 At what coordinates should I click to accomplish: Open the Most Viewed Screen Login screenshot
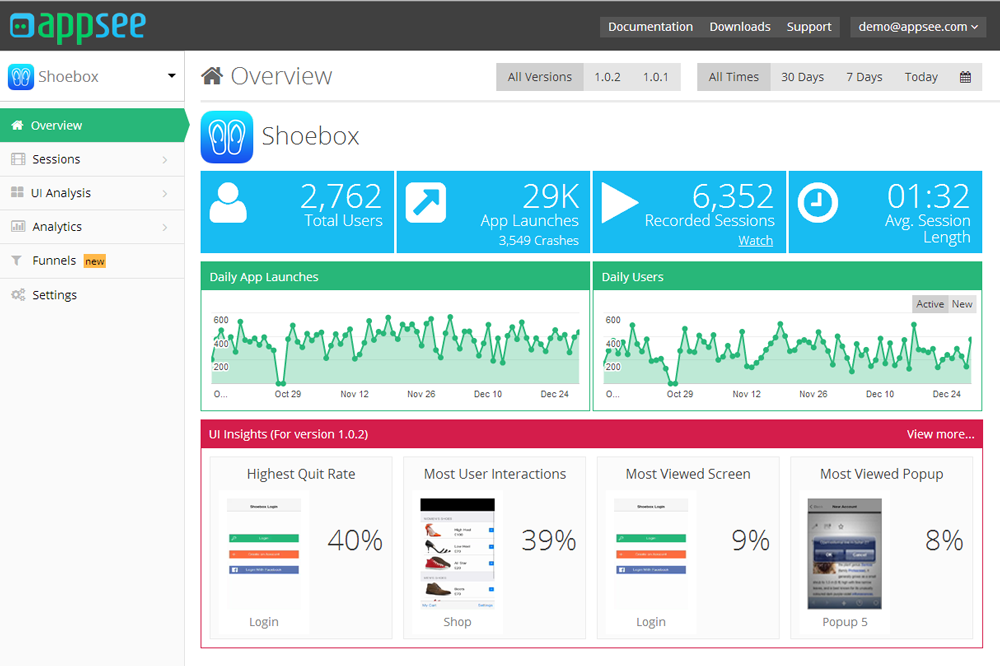click(x=651, y=552)
